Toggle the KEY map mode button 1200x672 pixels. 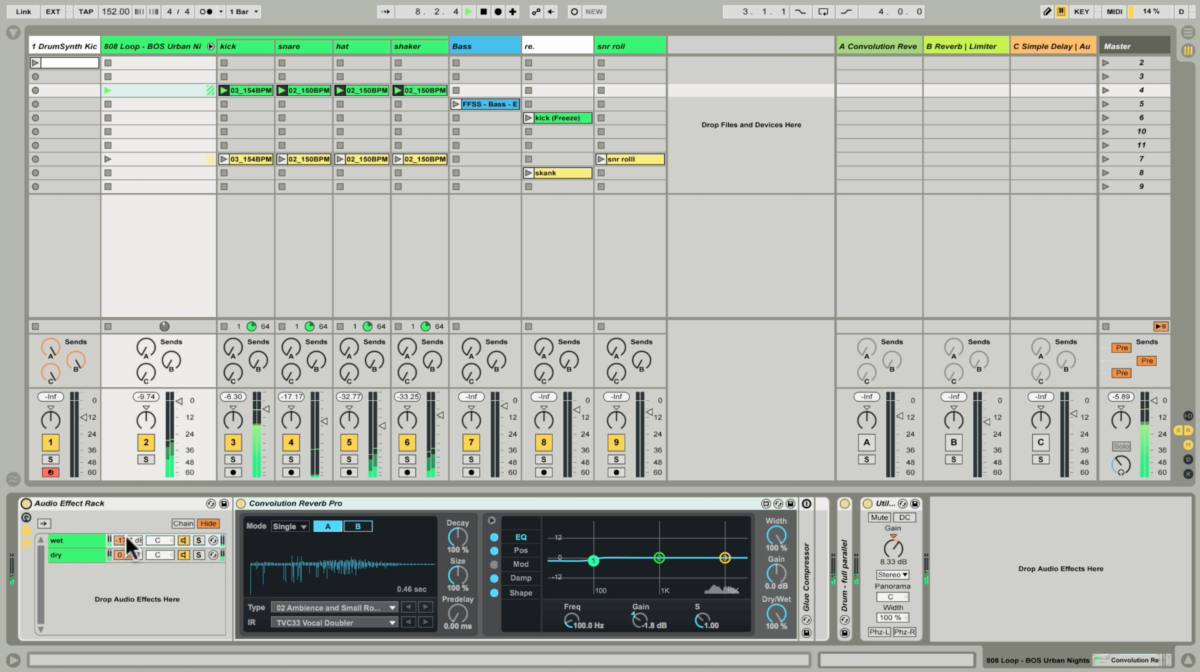pyautogui.click(x=1082, y=12)
